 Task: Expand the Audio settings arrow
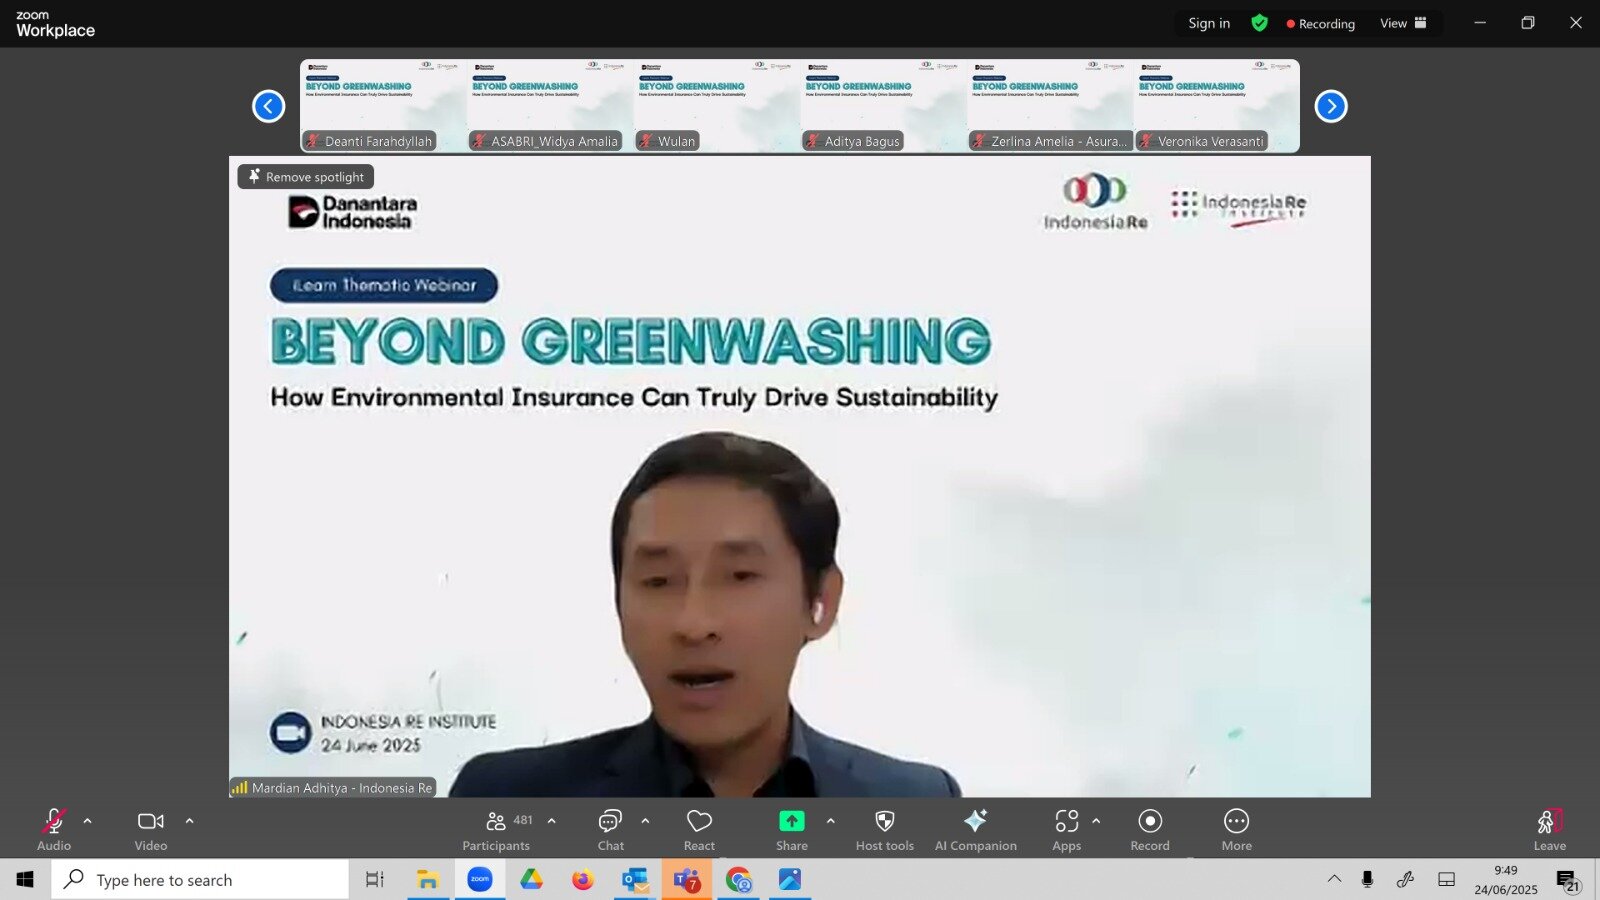click(x=88, y=821)
